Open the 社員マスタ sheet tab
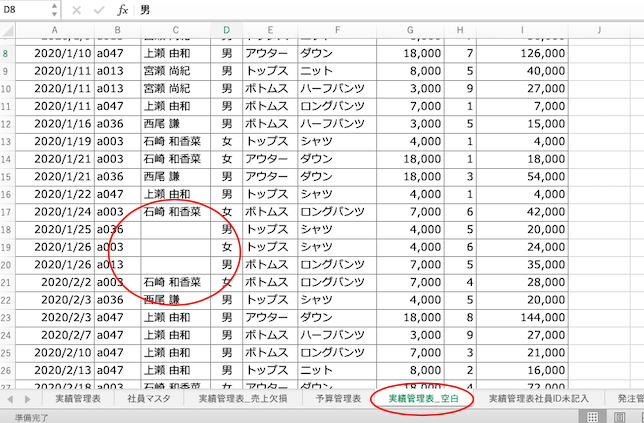Image resolution: width=644 pixels, height=423 pixels. [x=147, y=398]
